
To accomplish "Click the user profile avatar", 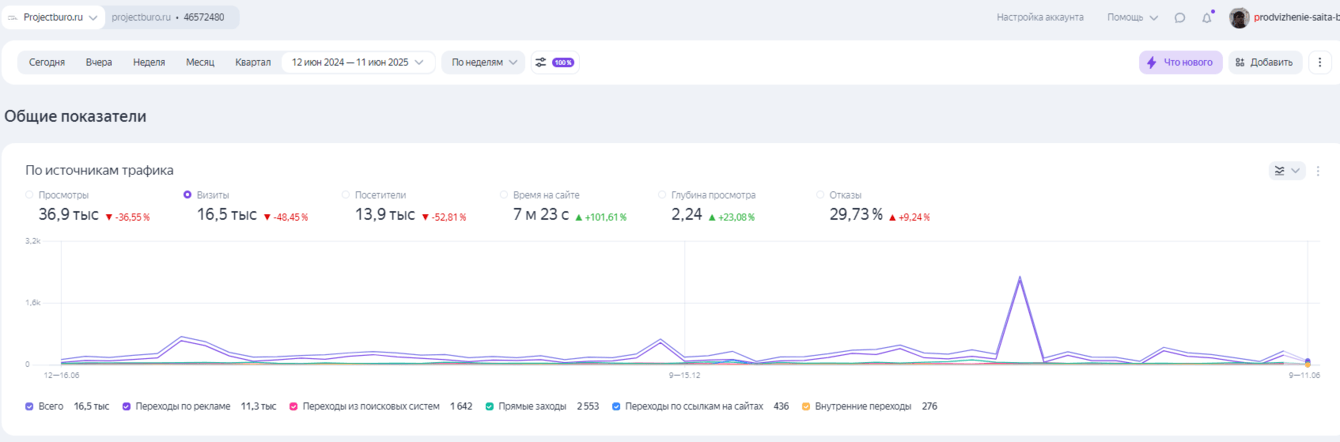I will point(1239,18).
